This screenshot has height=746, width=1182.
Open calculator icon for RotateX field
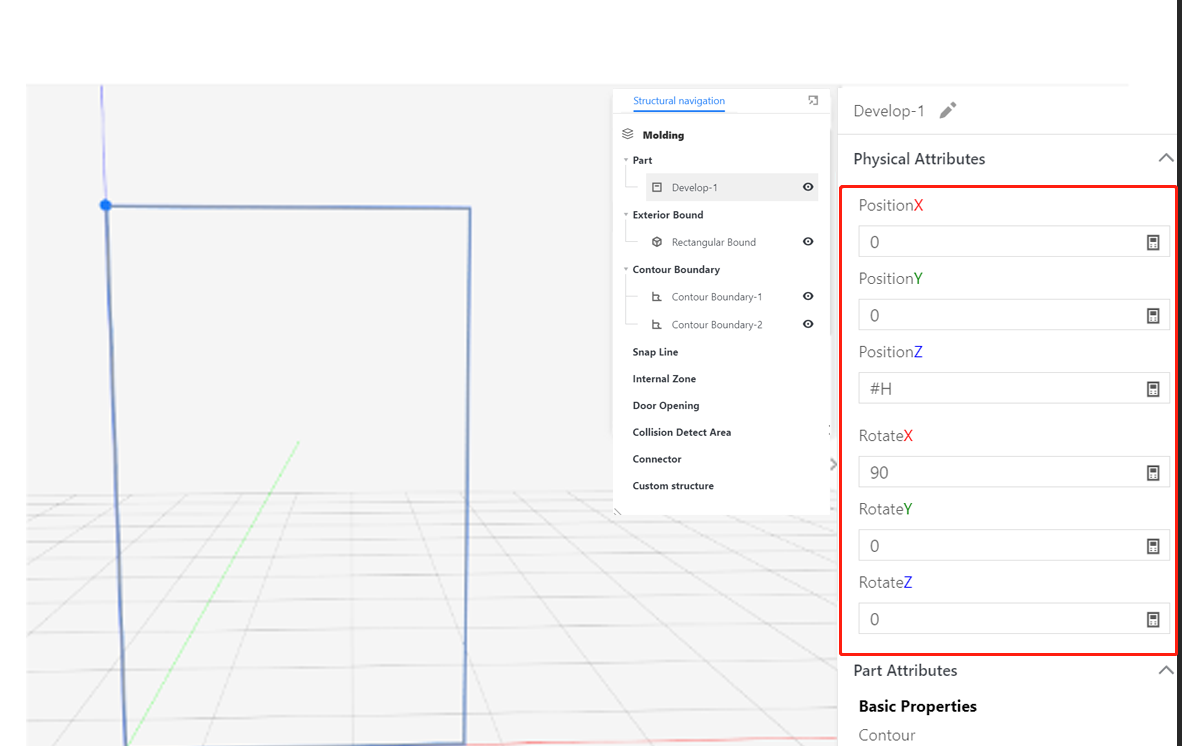point(1153,473)
